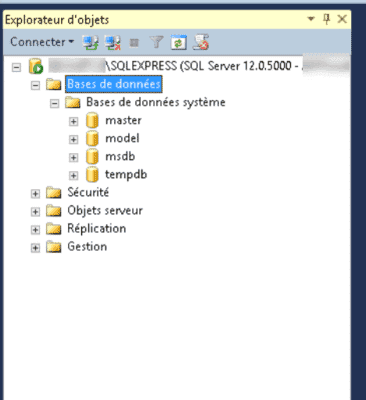
Task: Select the tempdb database
Action: pyautogui.click(x=126, y=174)
